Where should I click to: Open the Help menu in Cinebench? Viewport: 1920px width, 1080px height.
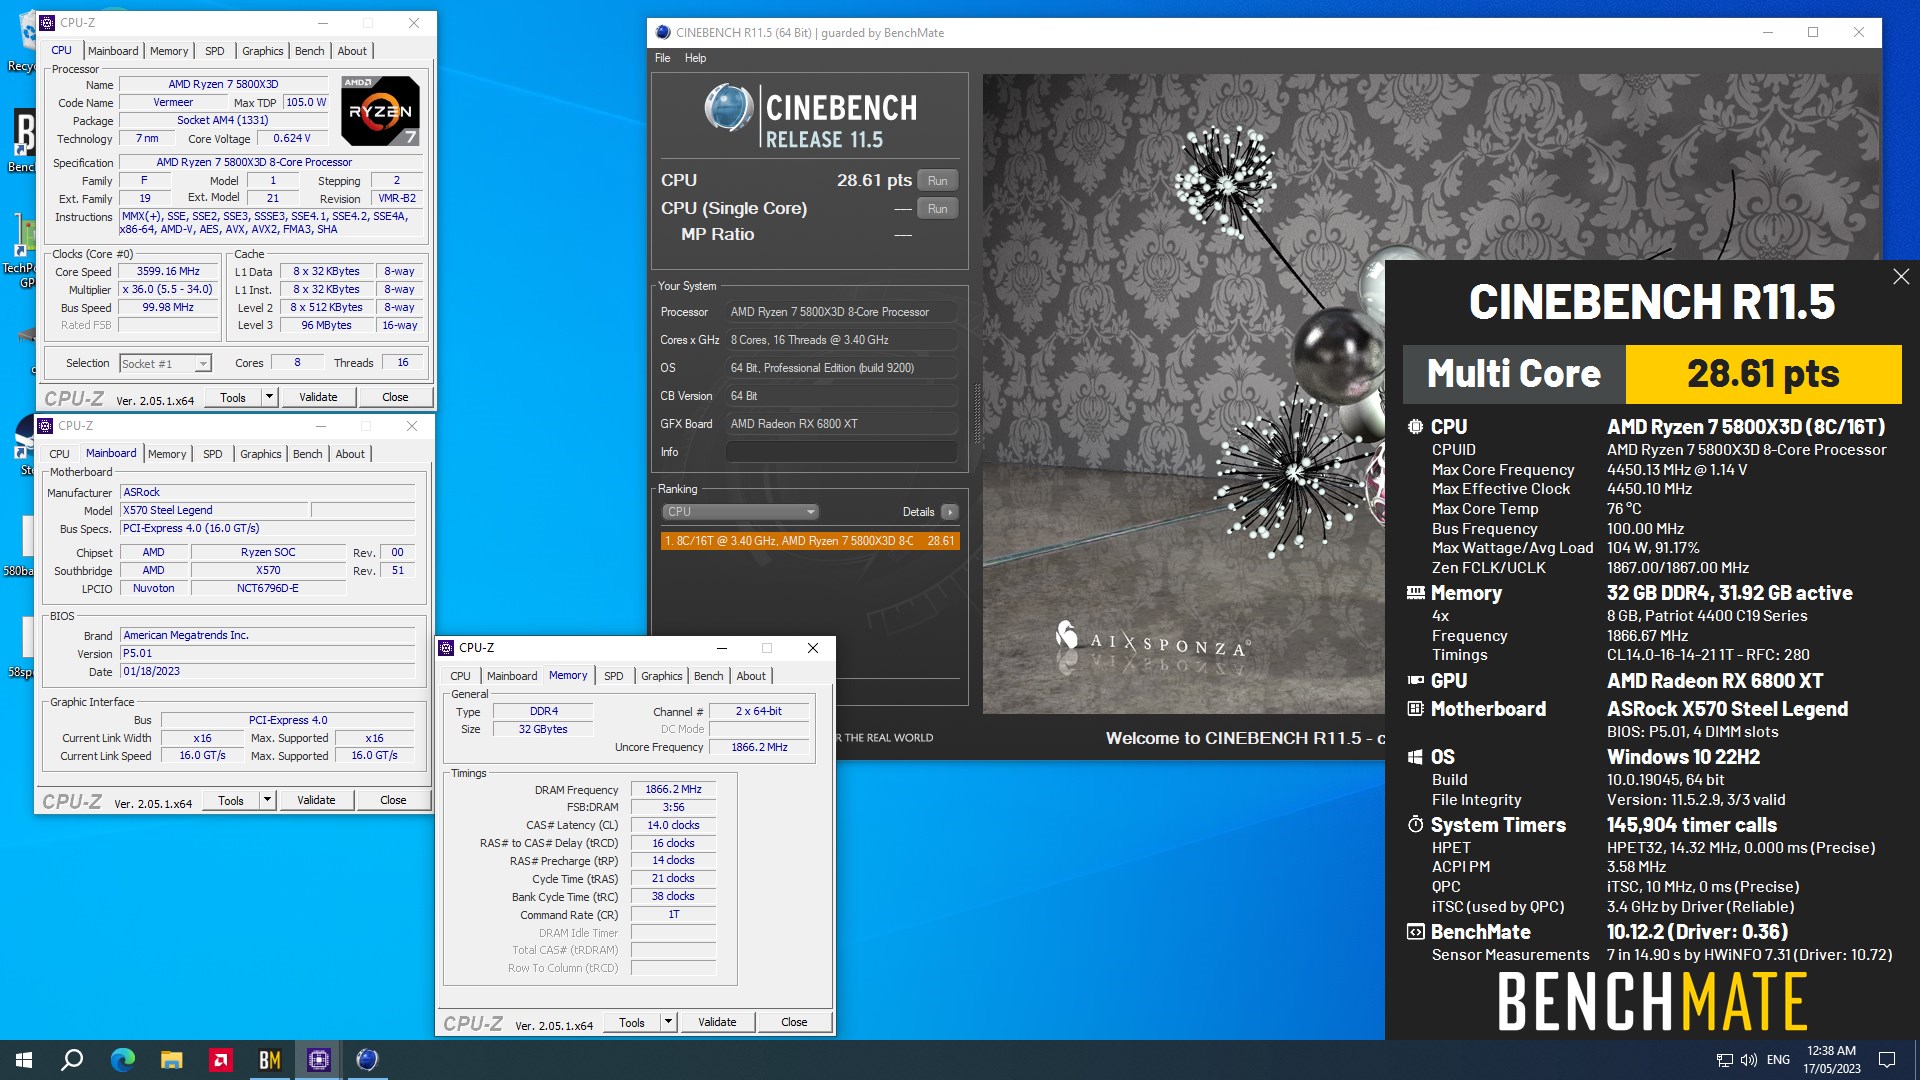(695, 58)
